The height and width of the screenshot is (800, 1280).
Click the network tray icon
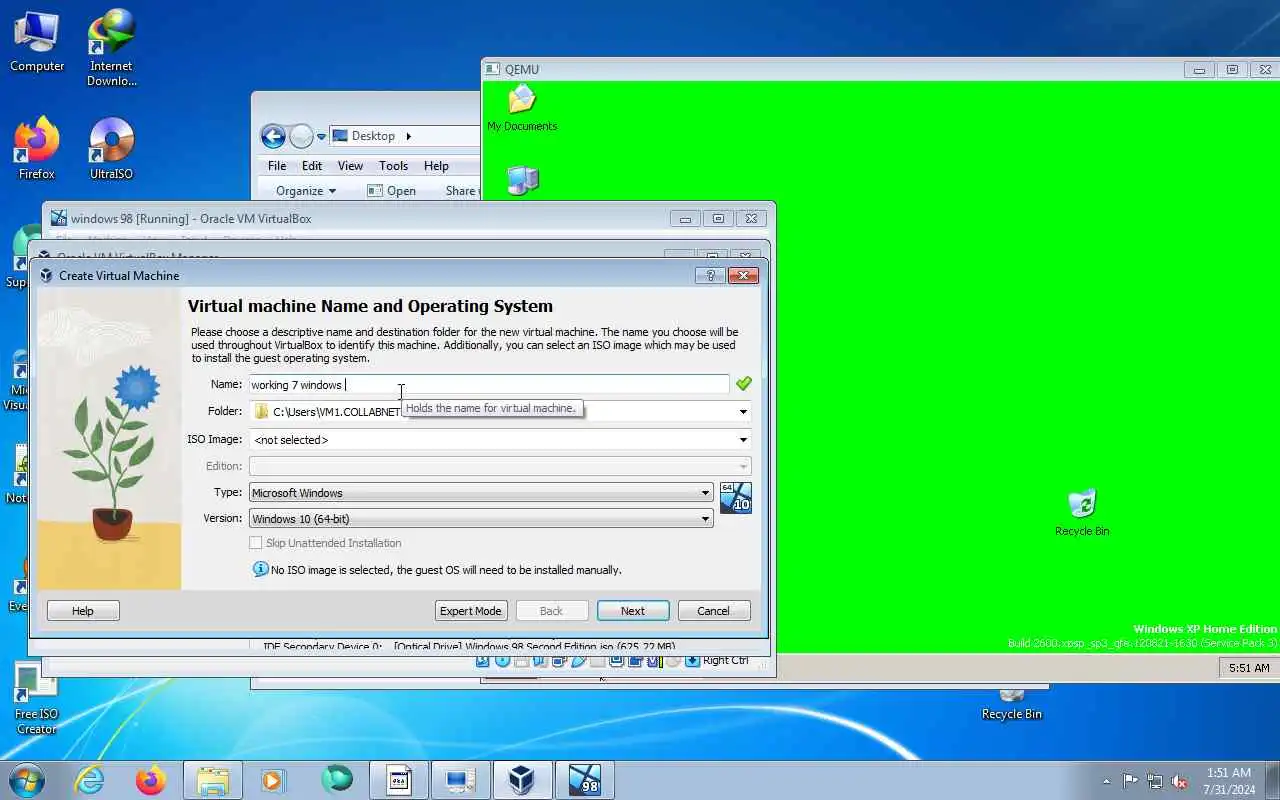[x=1155, y=781]
